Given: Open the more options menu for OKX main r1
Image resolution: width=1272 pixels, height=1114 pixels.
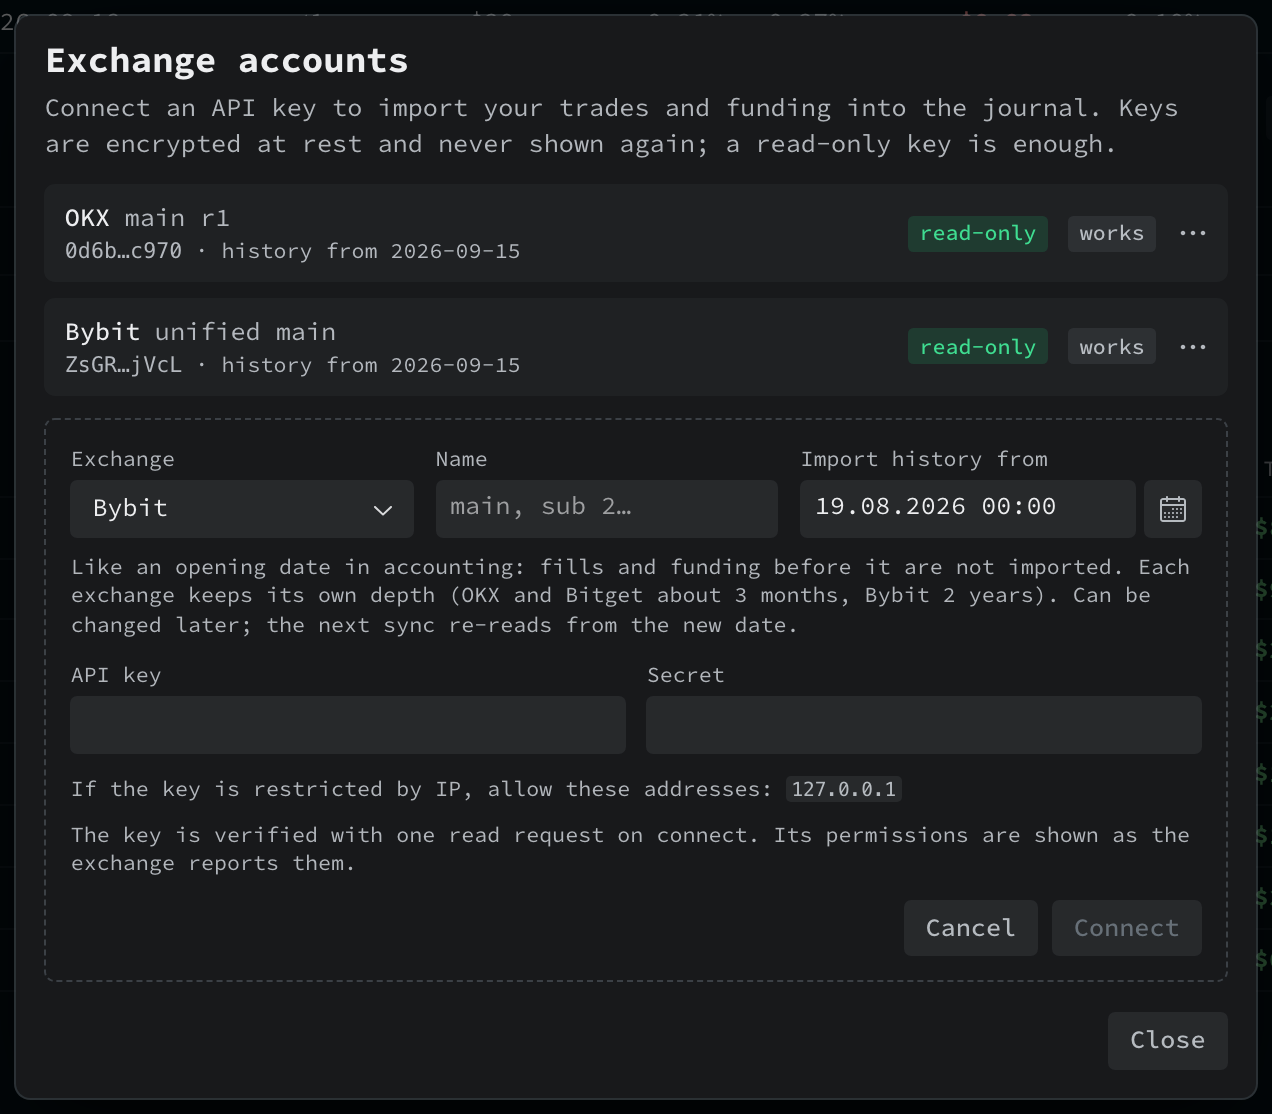Looking at the screenshot, I should (1192, 233).
